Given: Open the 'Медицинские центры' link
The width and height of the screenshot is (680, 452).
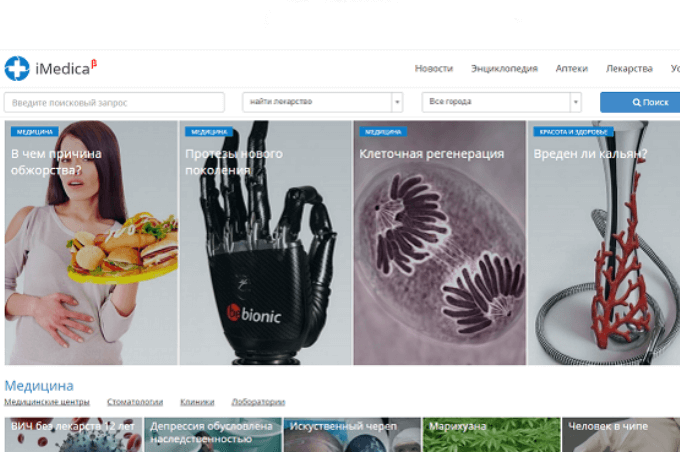Looking at the screenshot, I should click(47, 402).
